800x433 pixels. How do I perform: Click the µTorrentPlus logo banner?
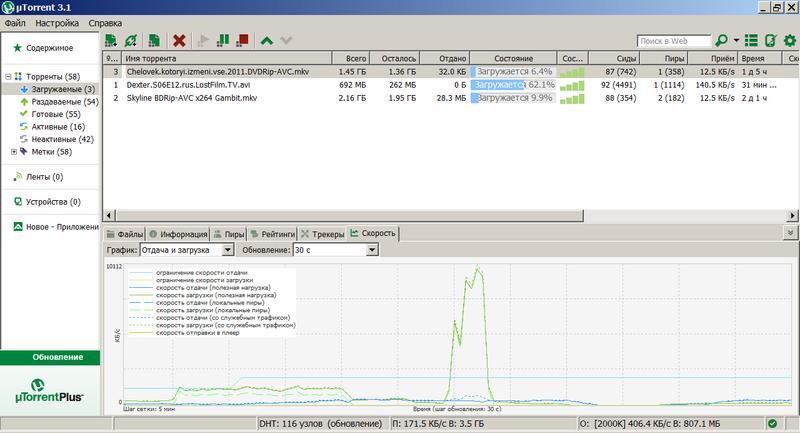point(50,391)
